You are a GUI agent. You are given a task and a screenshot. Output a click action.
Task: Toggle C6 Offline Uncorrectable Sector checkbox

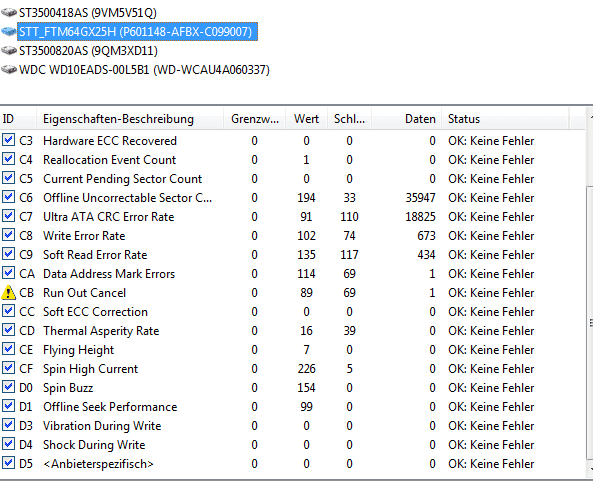point(8,197)
